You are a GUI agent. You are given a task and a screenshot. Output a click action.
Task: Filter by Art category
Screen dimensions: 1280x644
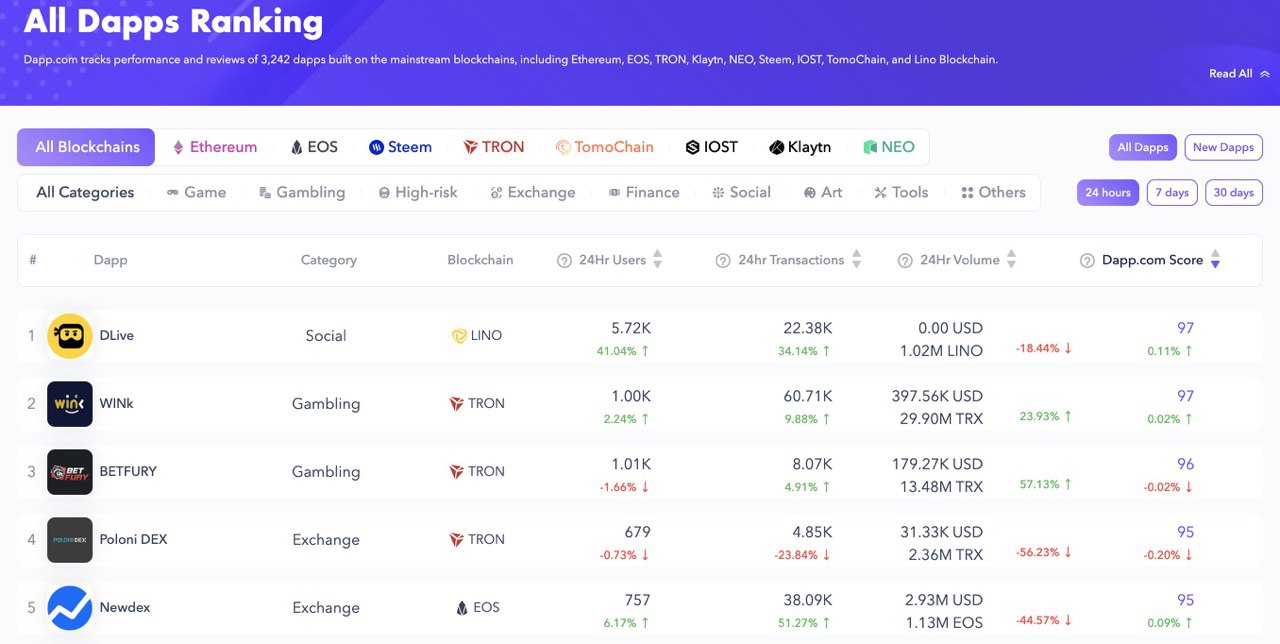[823, 193]
